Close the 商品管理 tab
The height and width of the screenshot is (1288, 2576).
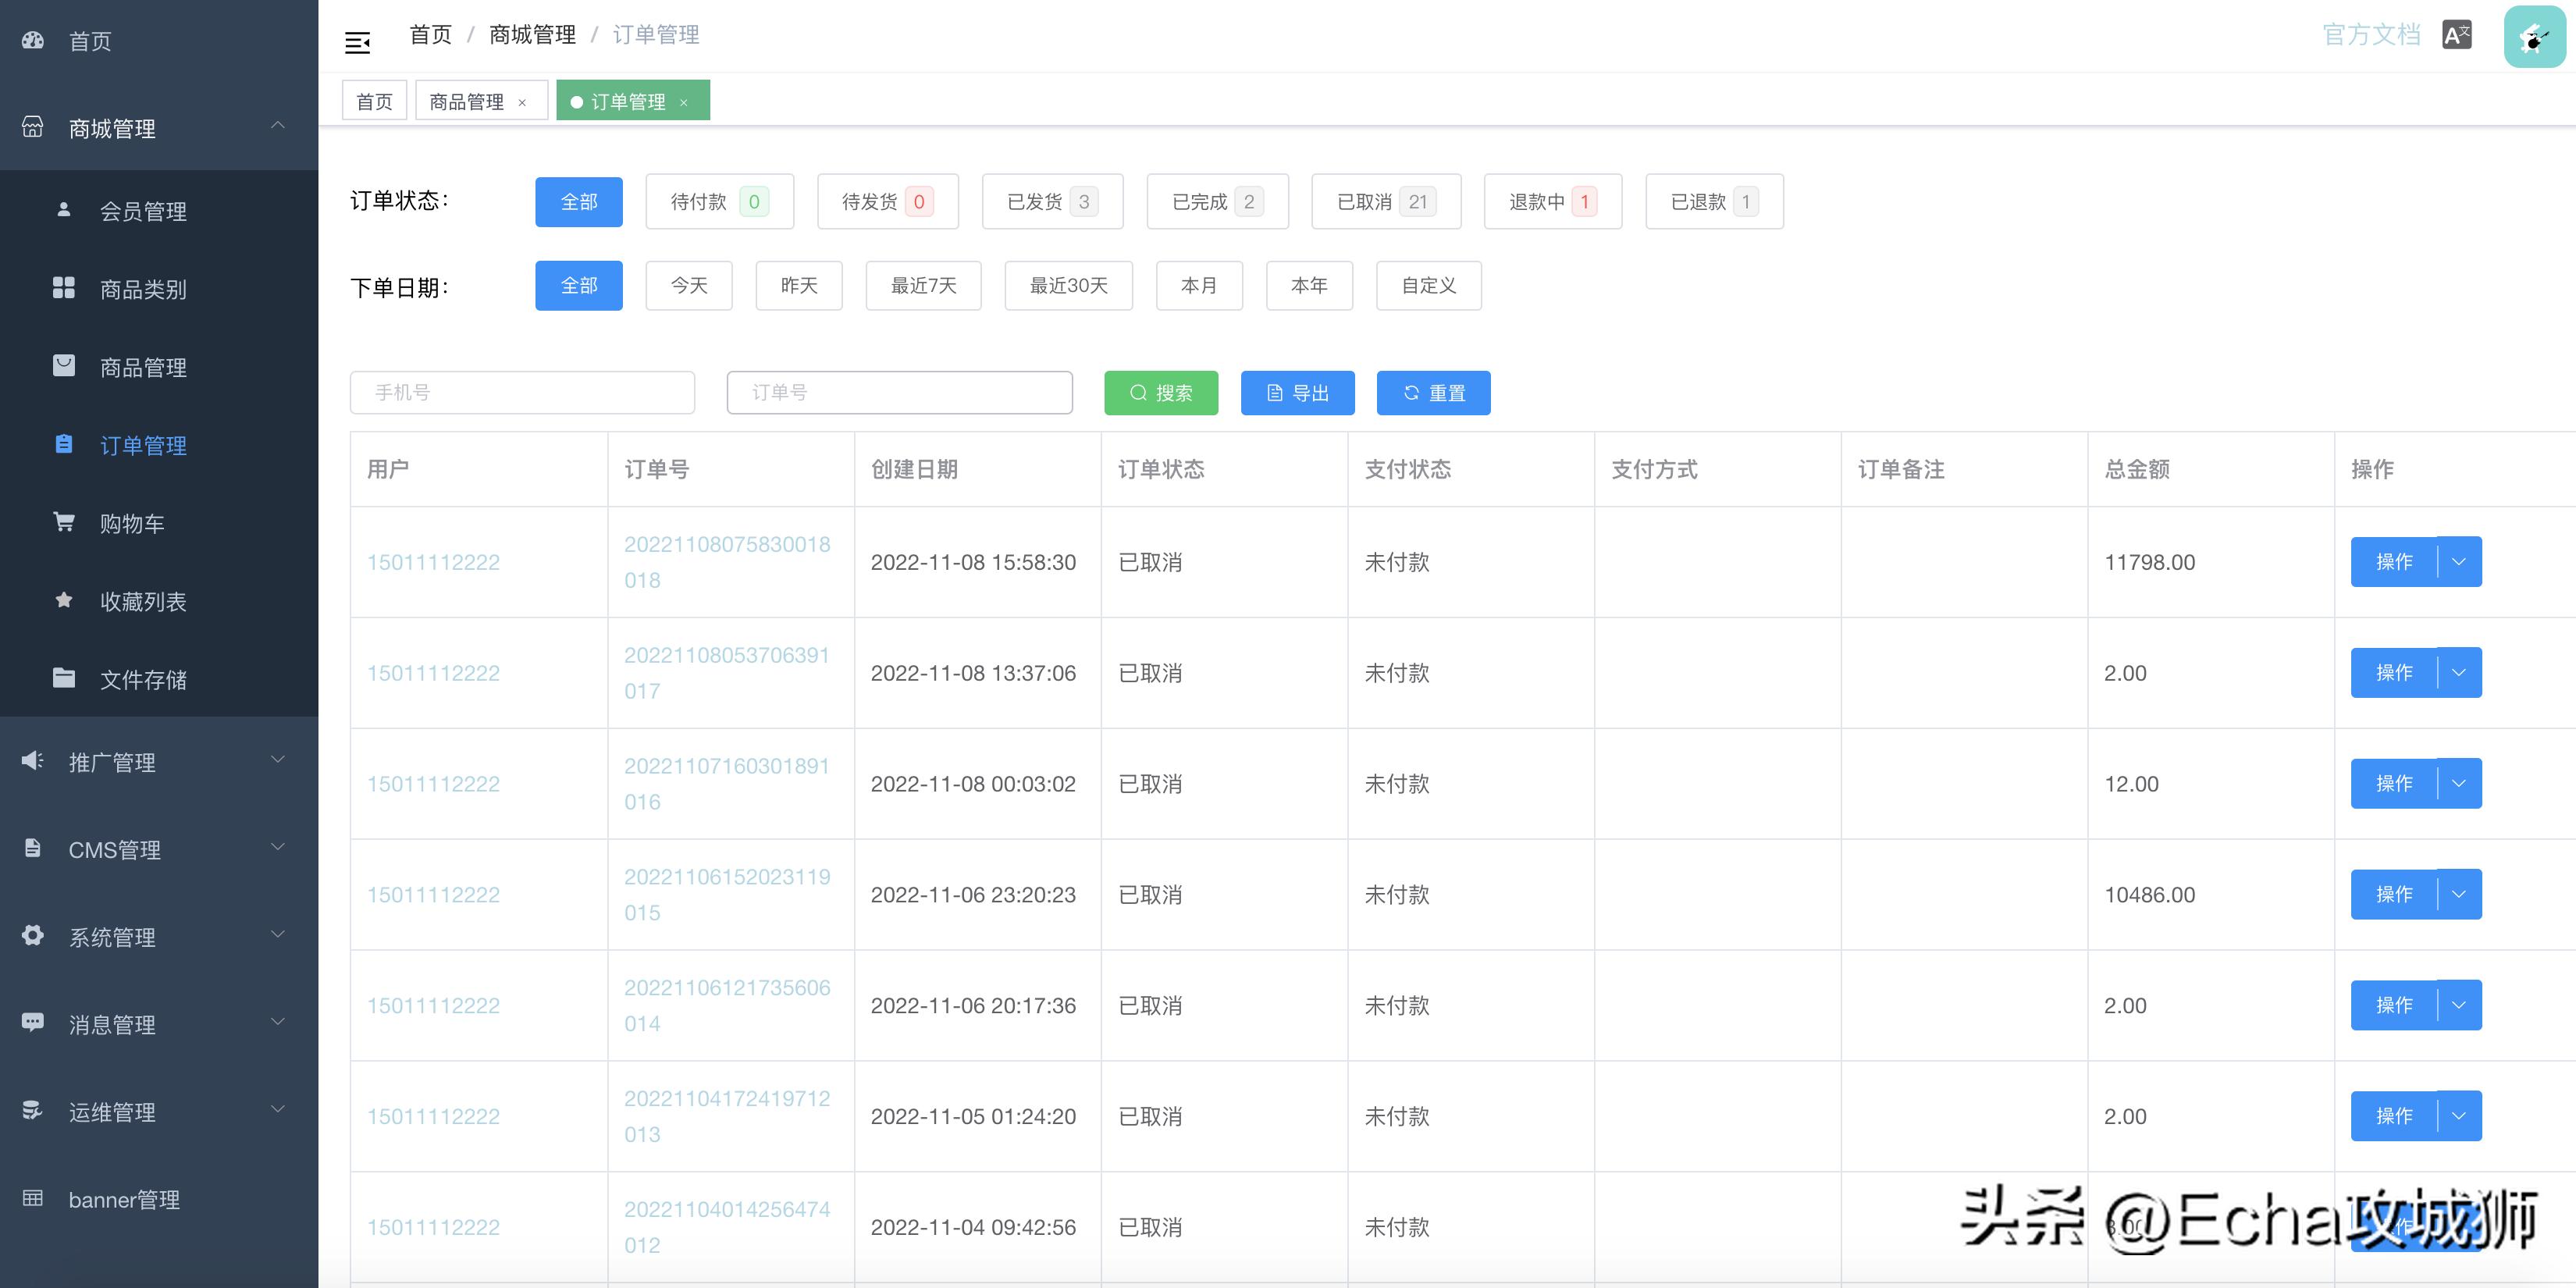pos(522,102)
